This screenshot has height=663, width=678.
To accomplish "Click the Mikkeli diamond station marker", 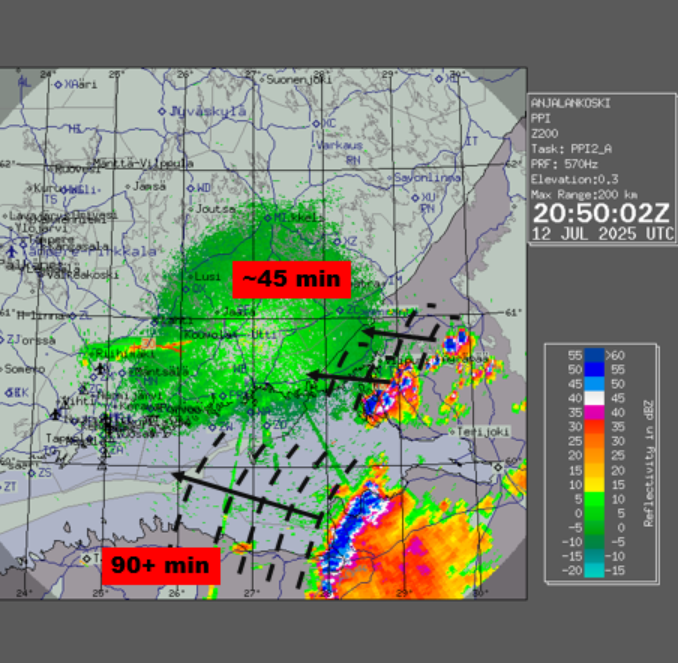I will click(268, 218).
